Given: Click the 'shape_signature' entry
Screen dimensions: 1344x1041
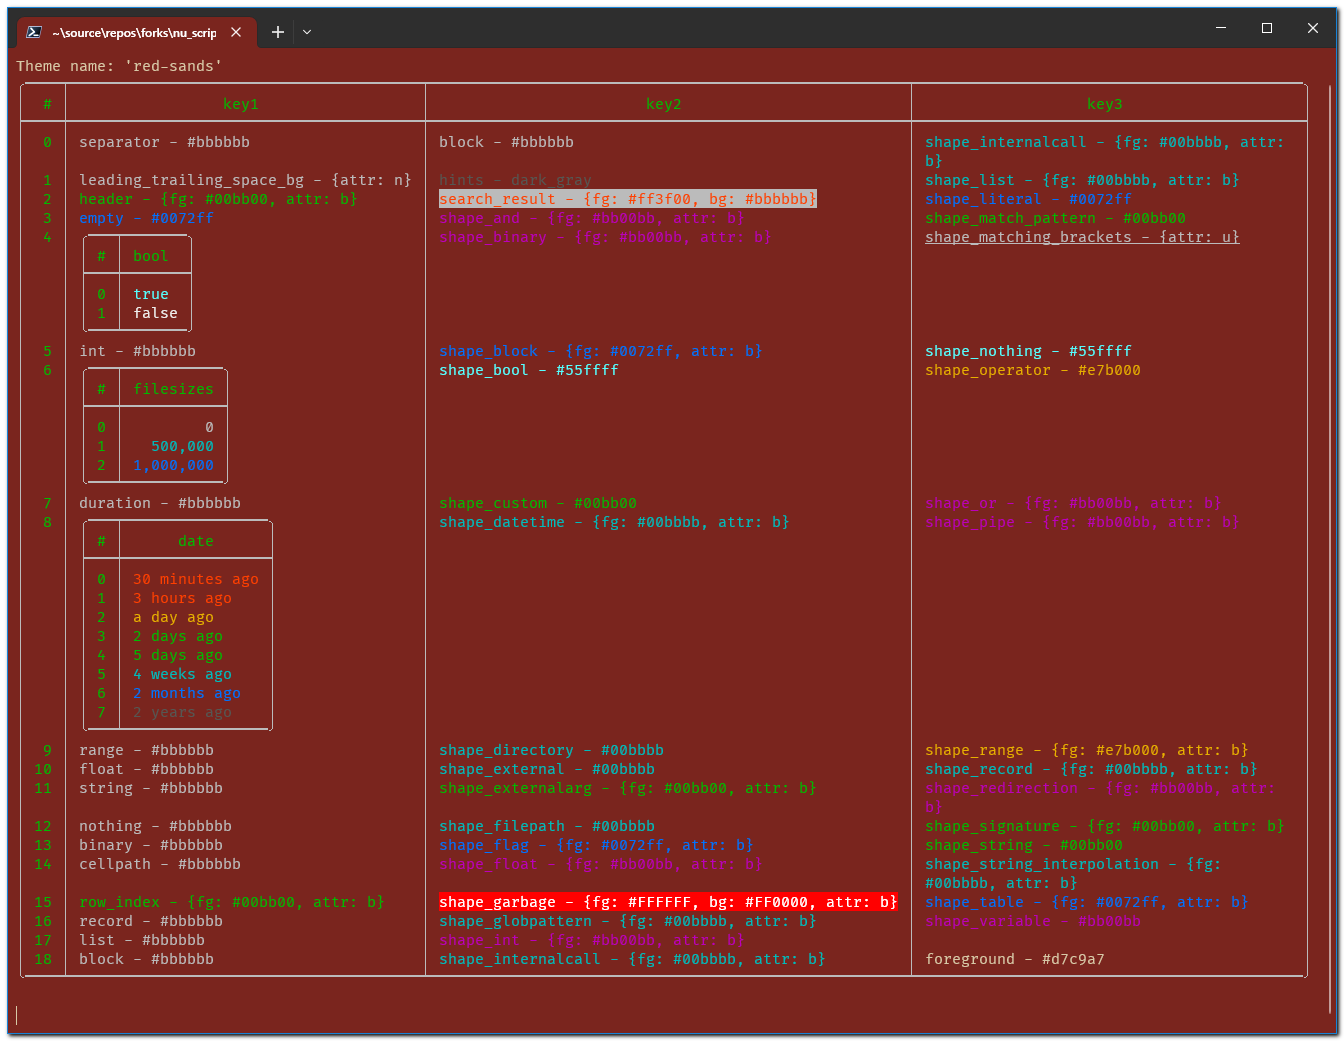Looking at the screenshot, I should (x=1105, y=826).
